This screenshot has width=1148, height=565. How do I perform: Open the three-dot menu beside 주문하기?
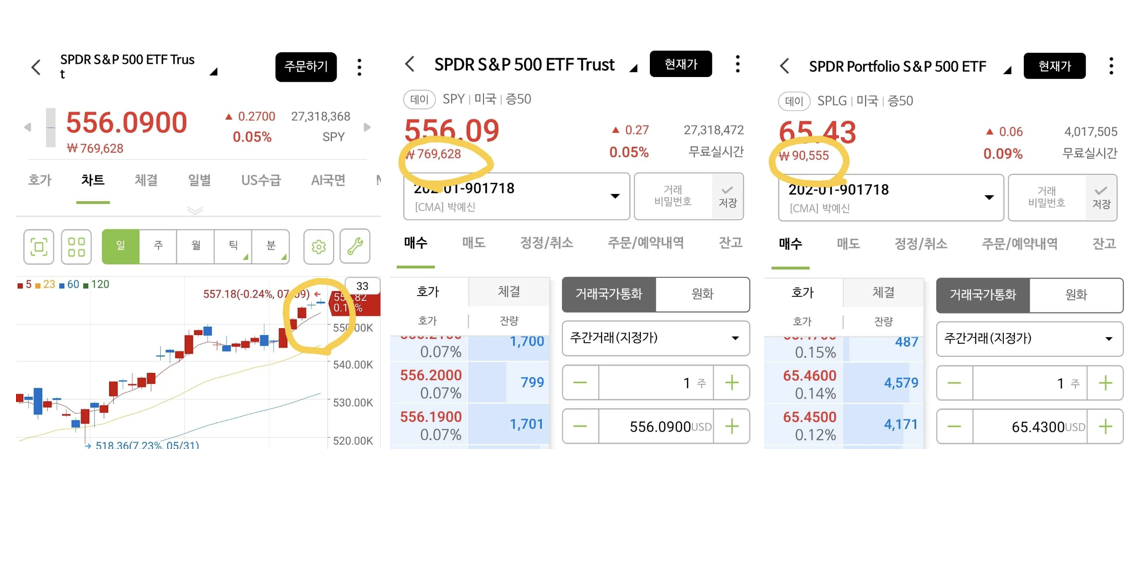(359, 67)
